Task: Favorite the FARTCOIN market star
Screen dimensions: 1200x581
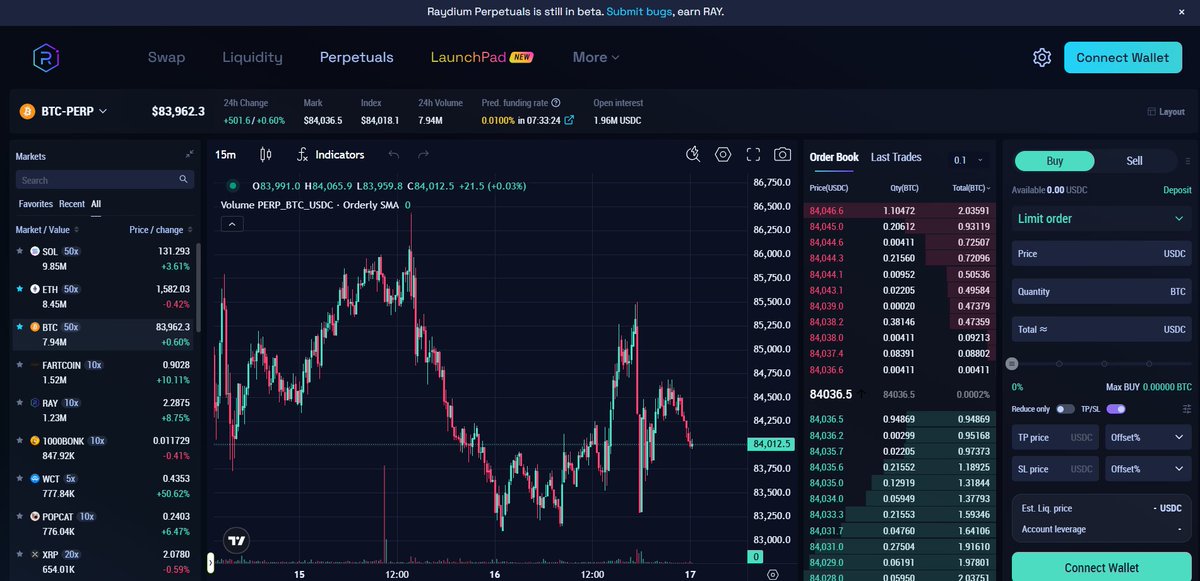Action: 20,365
